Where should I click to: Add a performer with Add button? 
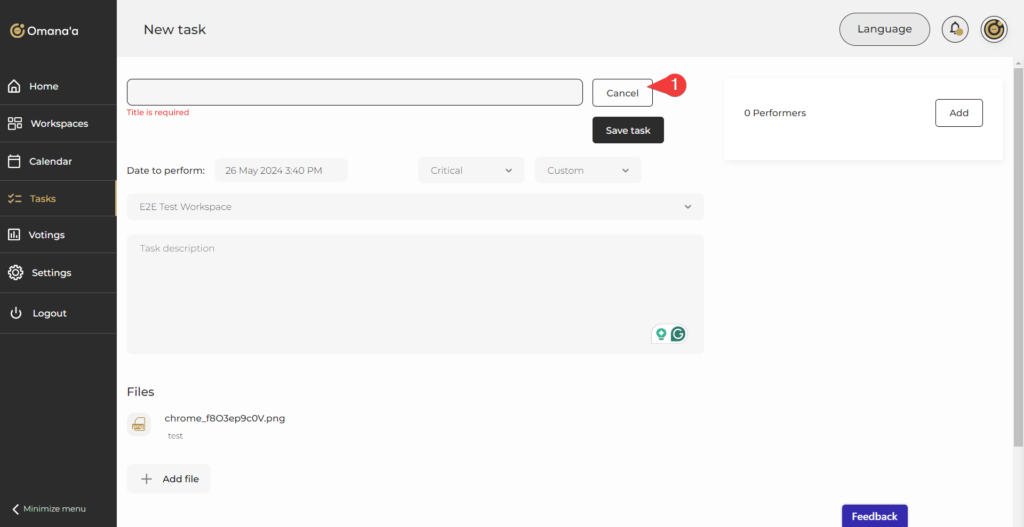click(958, 113)
